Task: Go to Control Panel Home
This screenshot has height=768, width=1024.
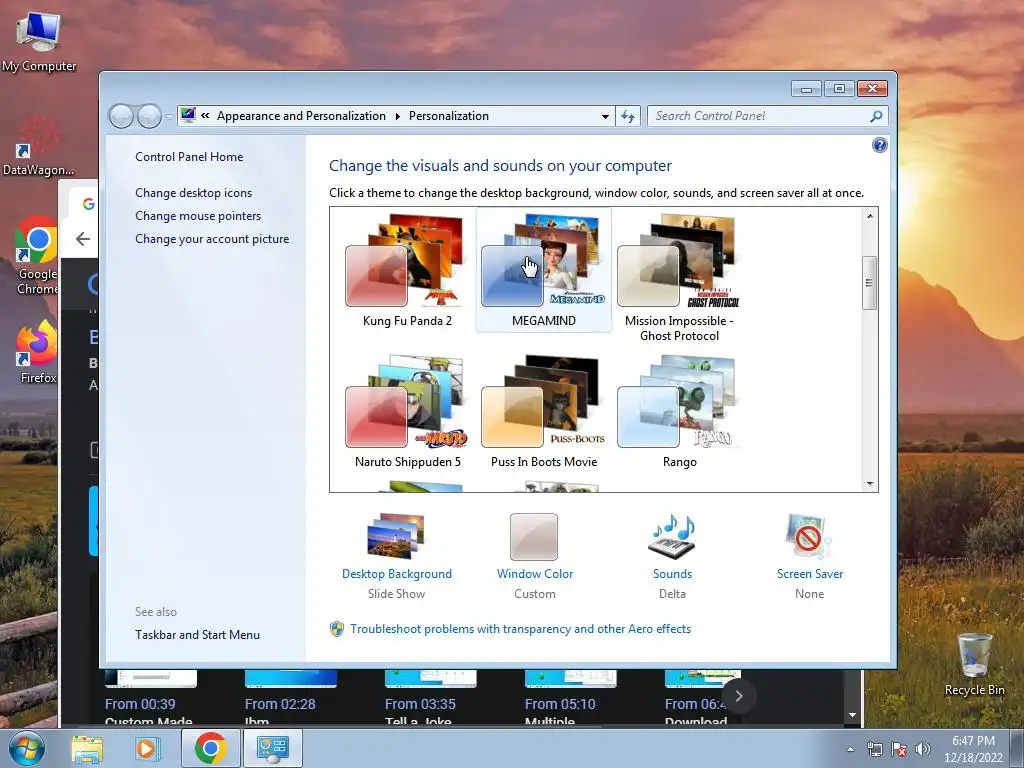Action: point(189,157)
